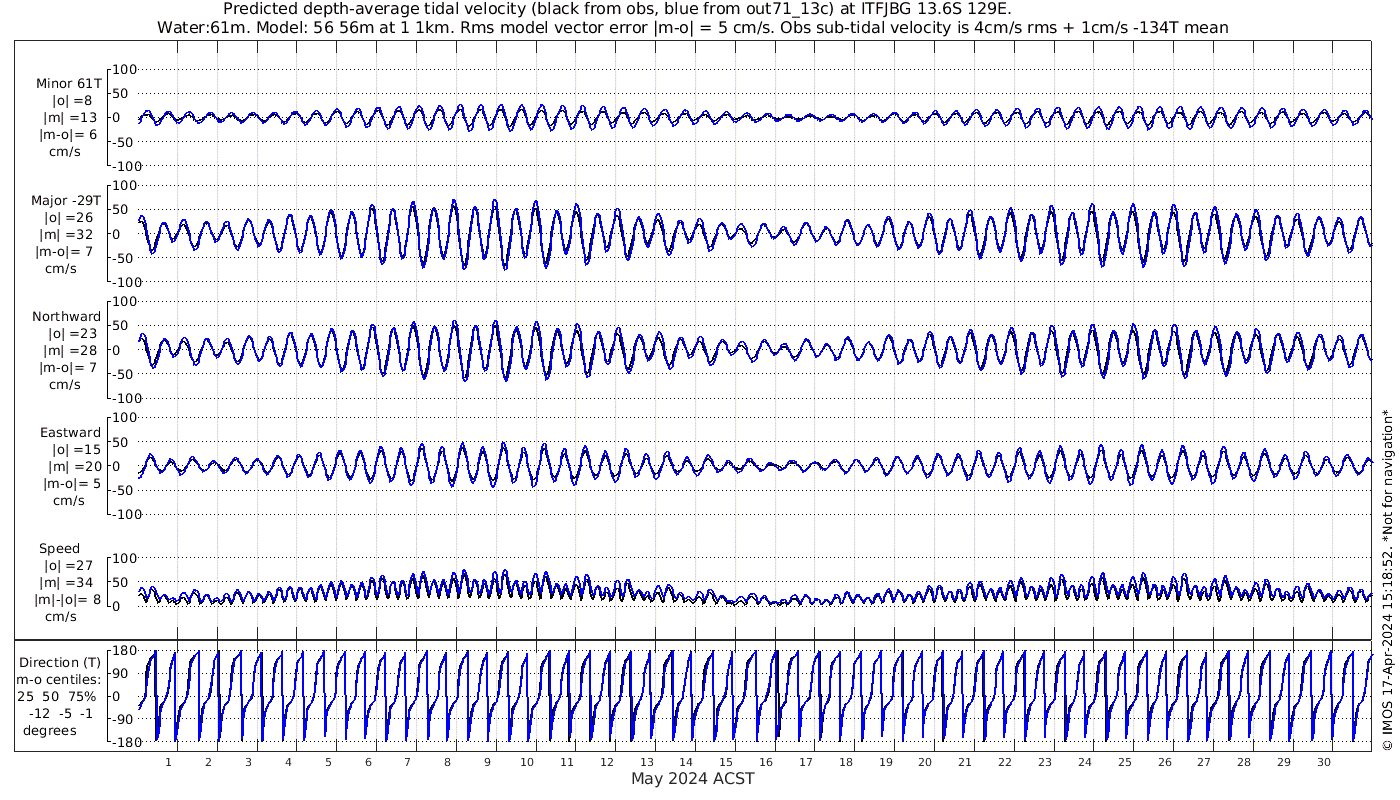Image resolution: width=1400 pixels, height=800 pixels.
Task: Click the 'Major -29T' panel label
Action: tap(67, 200)
